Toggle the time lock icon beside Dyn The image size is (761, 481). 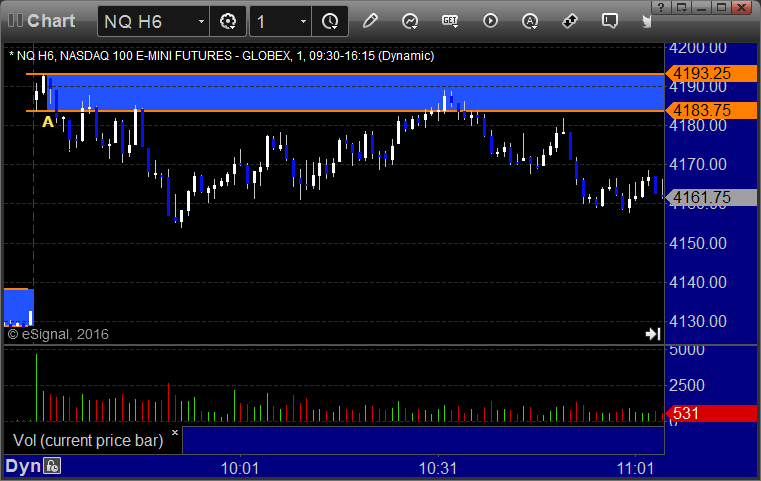[x=52, y=466]
